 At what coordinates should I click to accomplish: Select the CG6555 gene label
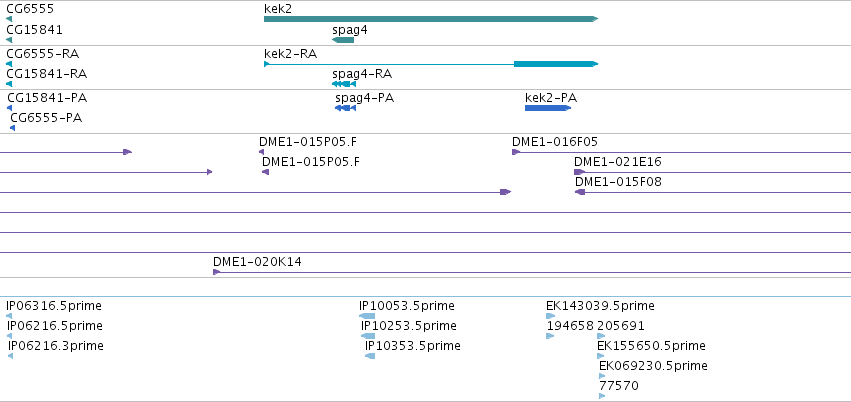pyautogui.click(x=30, y=8)
